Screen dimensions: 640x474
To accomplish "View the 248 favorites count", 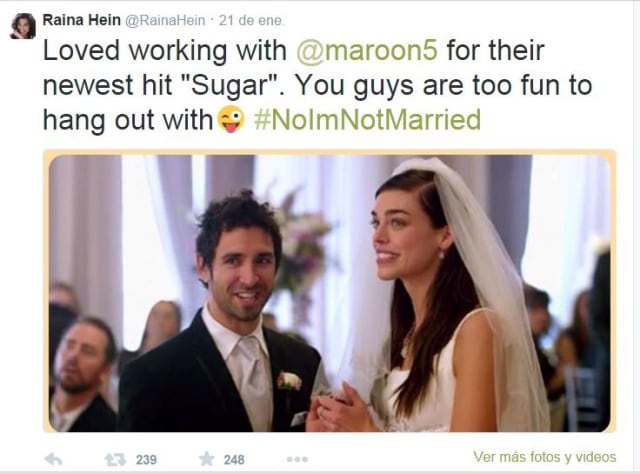I will [234, 460].
